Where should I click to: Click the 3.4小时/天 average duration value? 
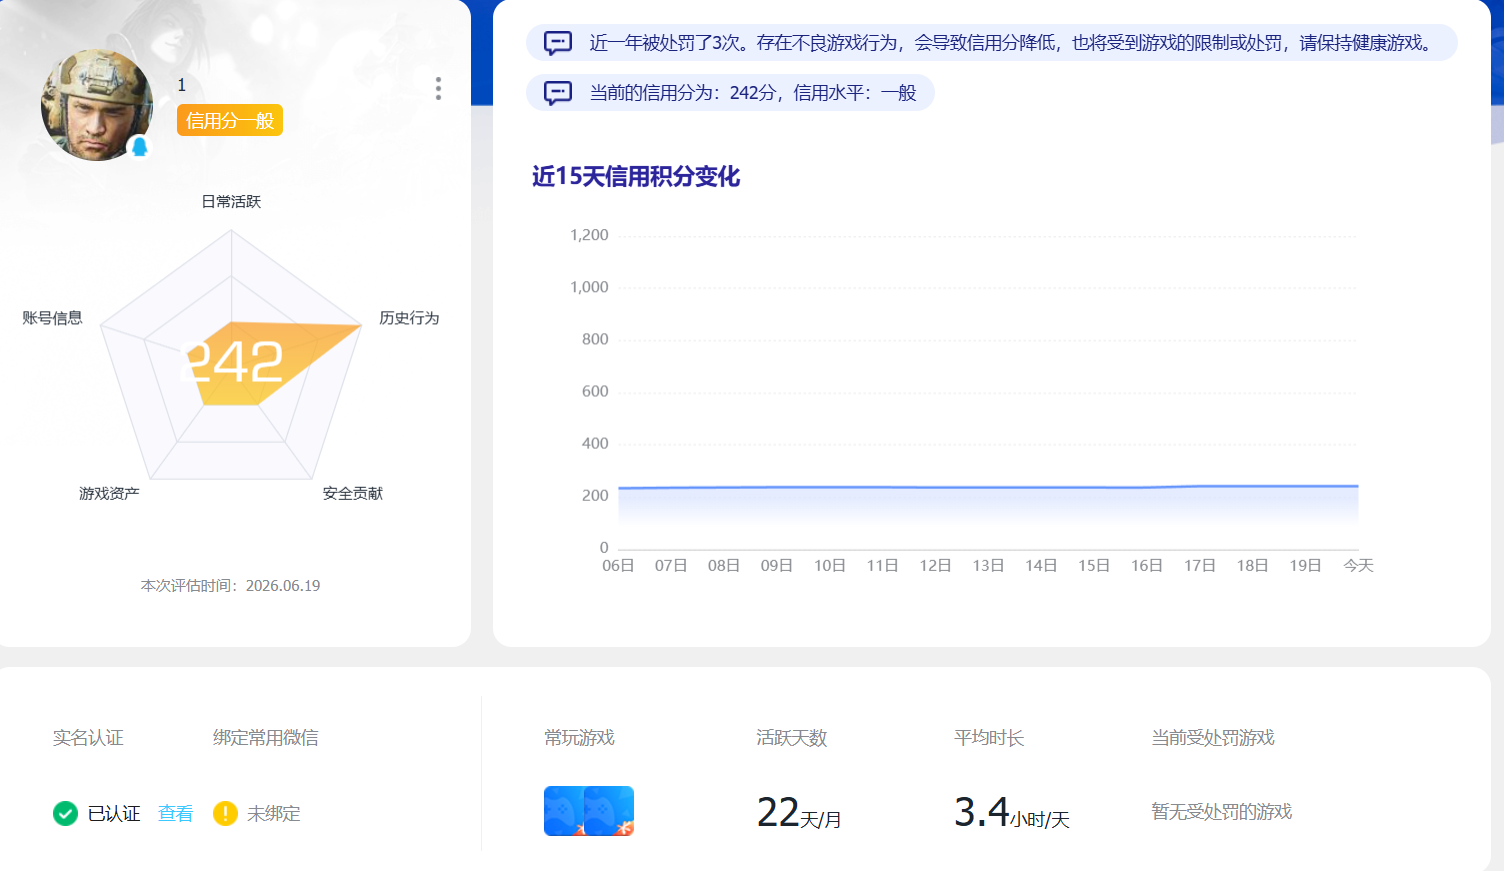coord(1012,813)
